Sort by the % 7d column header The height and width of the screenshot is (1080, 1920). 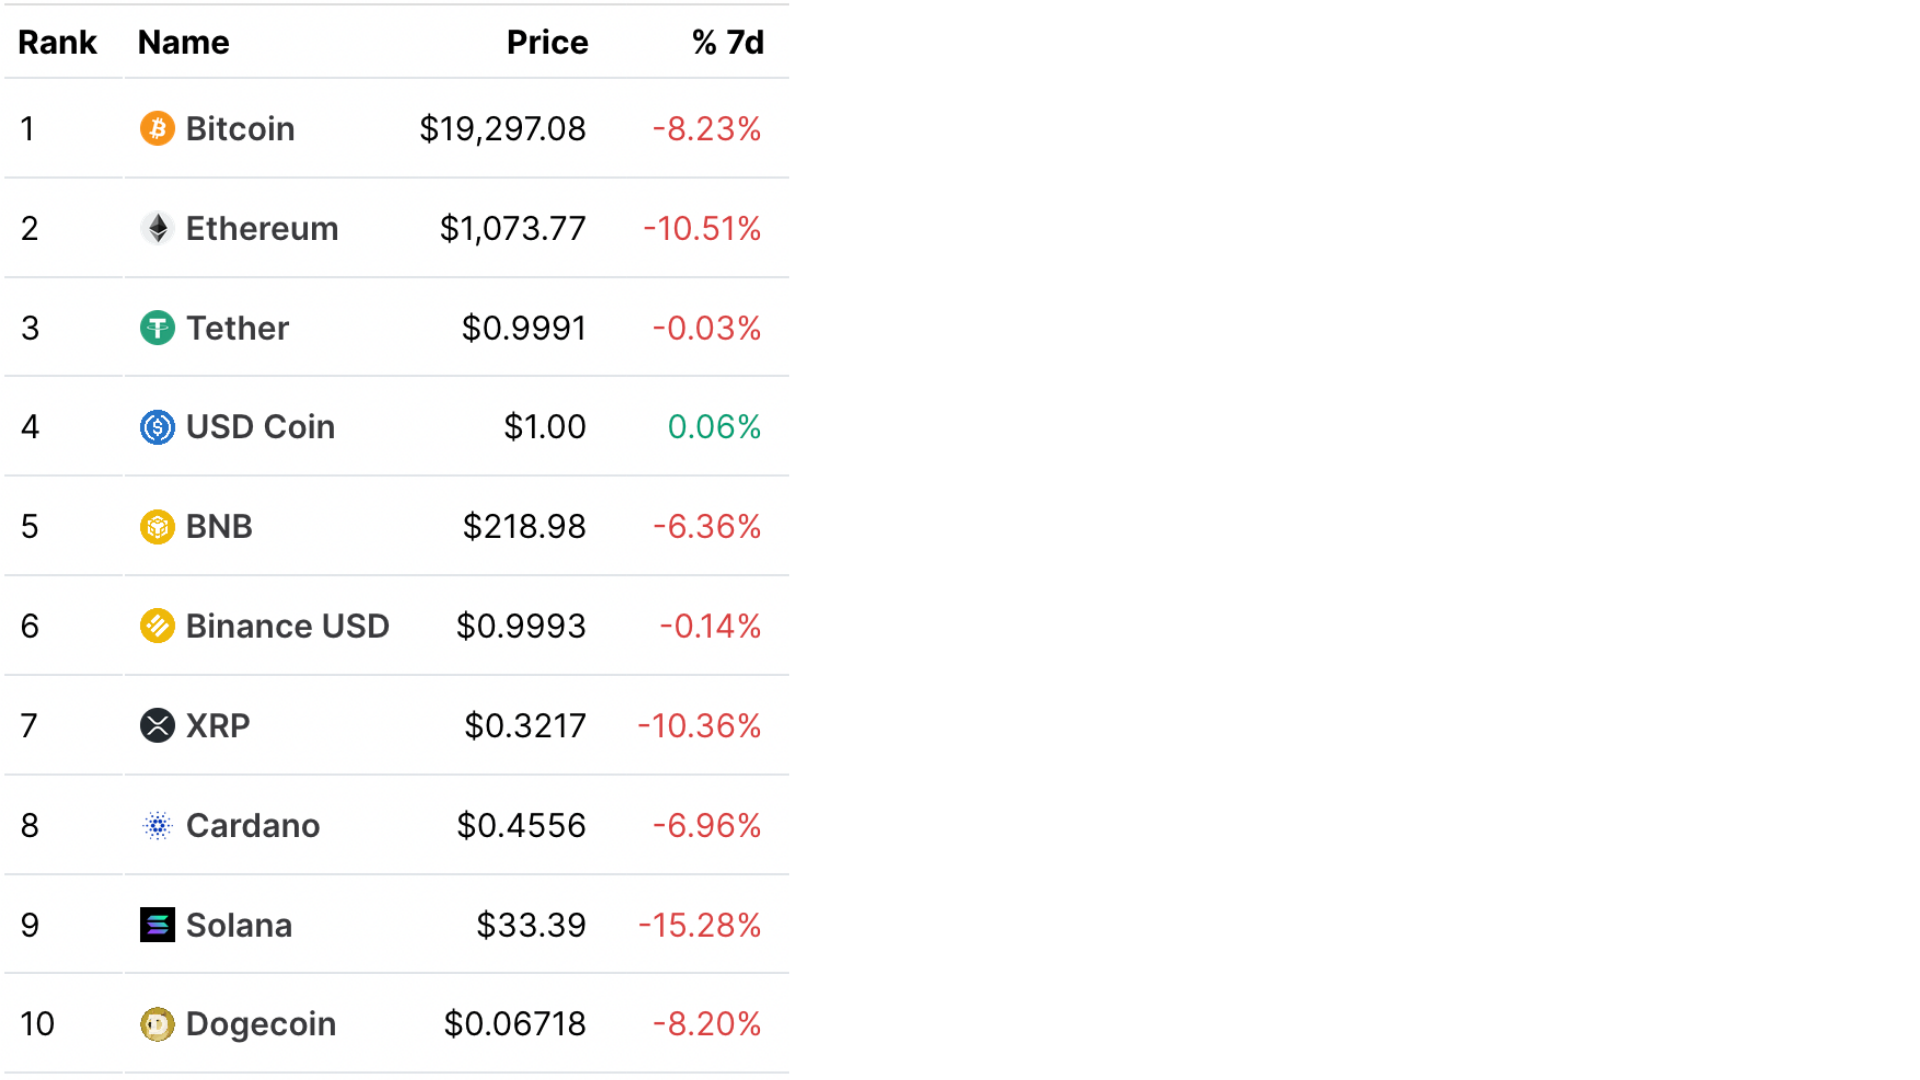click(x=727, y=42)
